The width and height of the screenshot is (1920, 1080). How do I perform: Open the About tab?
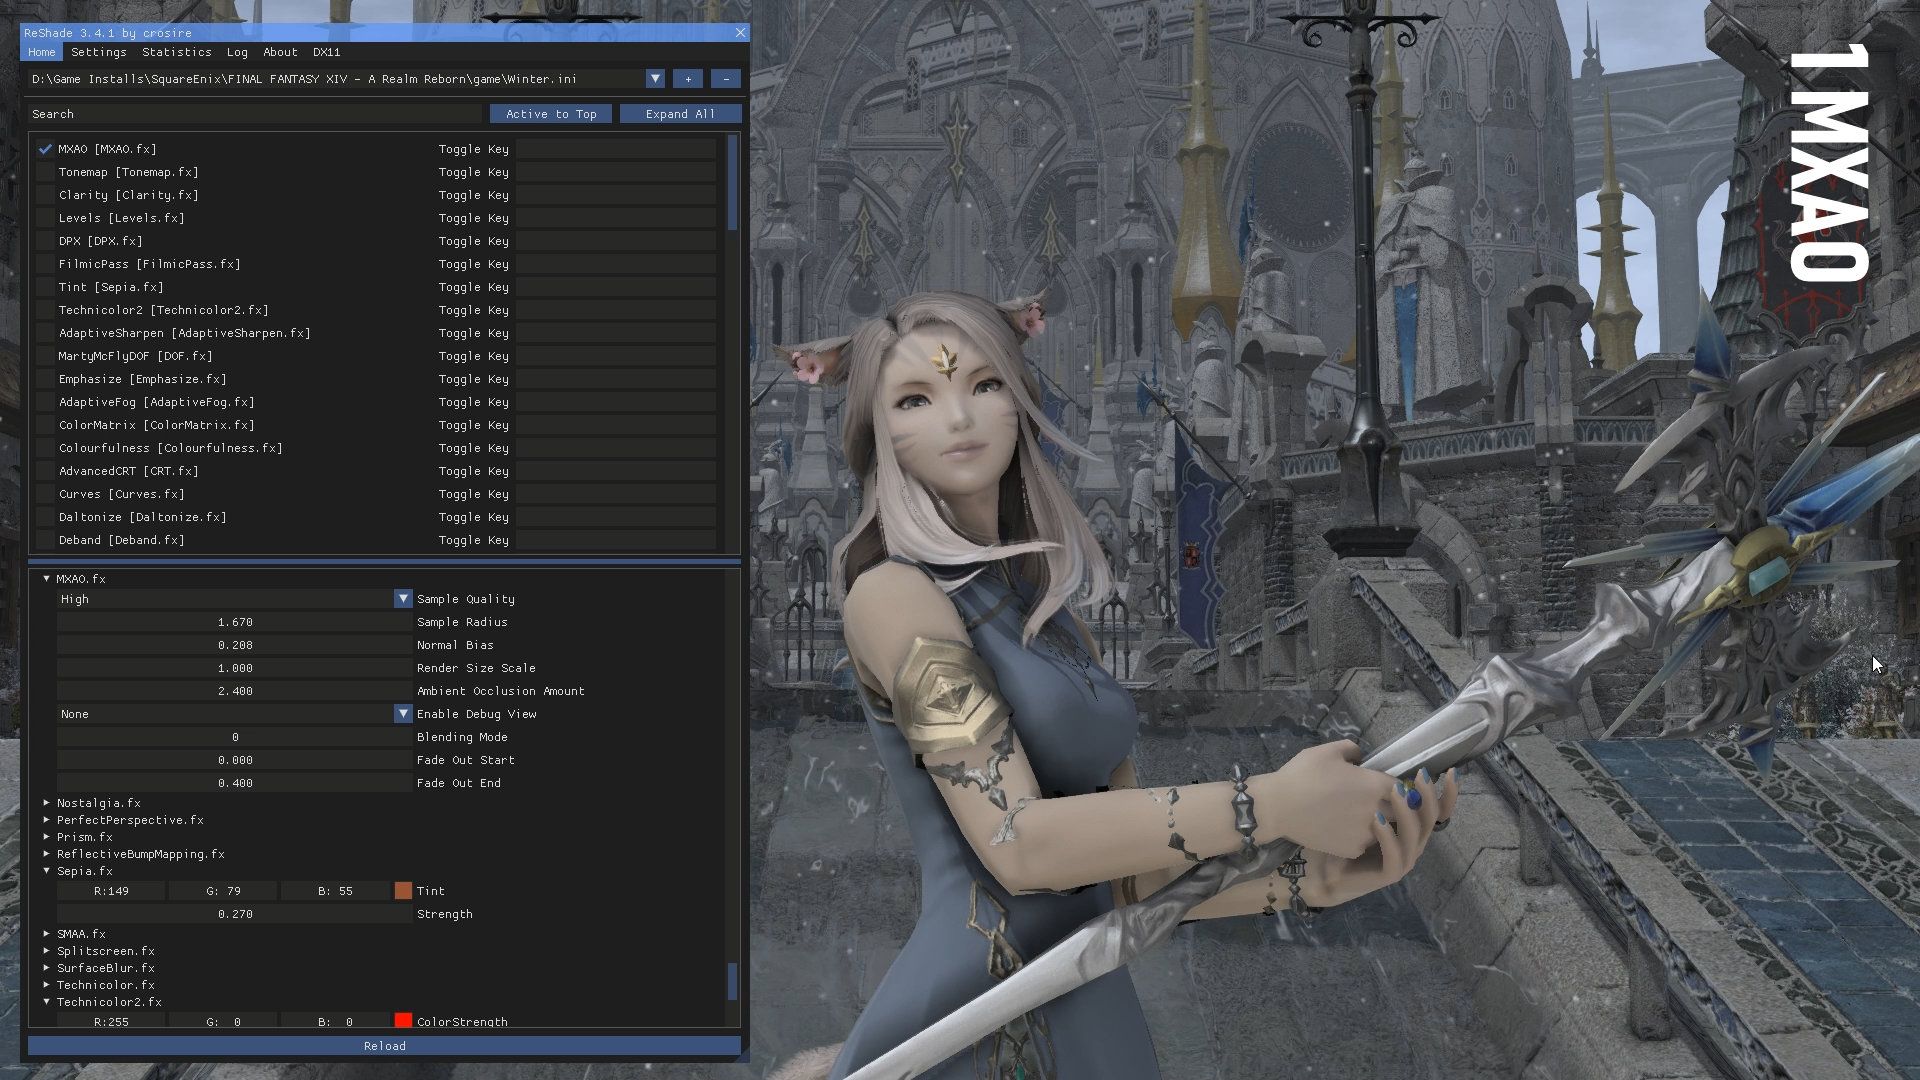(280, 52)
